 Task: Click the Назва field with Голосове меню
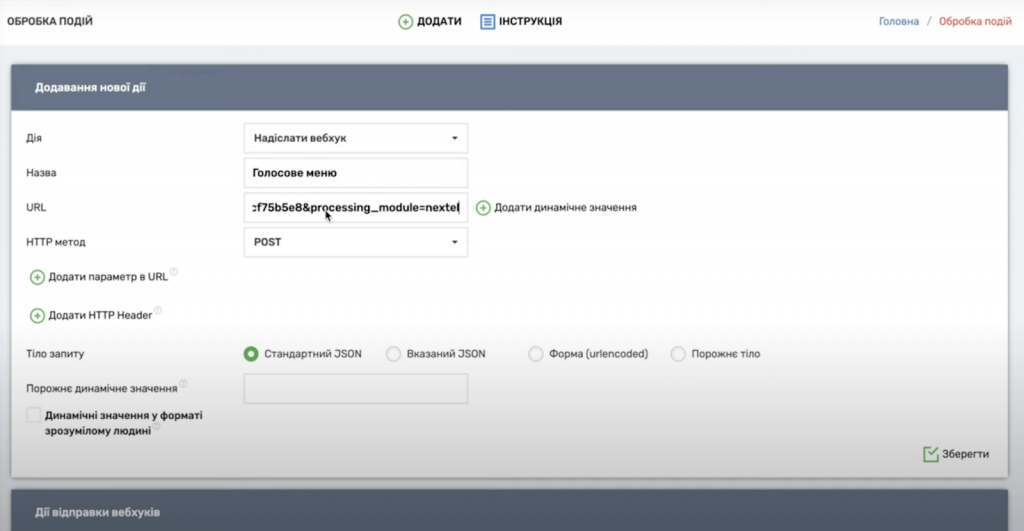click(355, 173)
